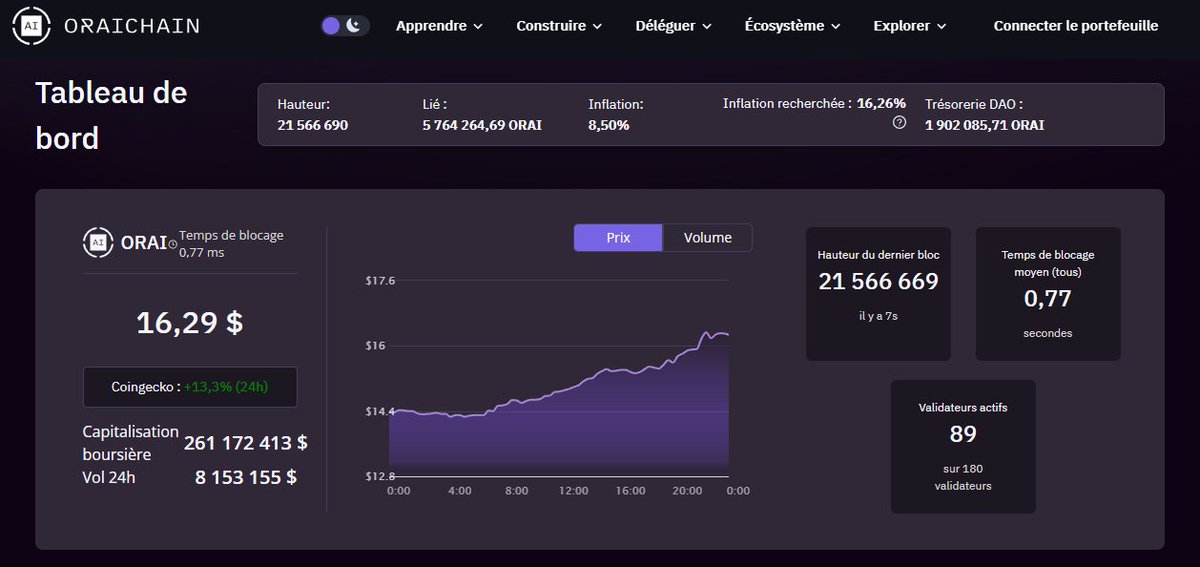Image resolution: width=1200 pixels, height=567 pixels.
Task: Click the Tableau de bord heading
Action: tap(111, 115)
